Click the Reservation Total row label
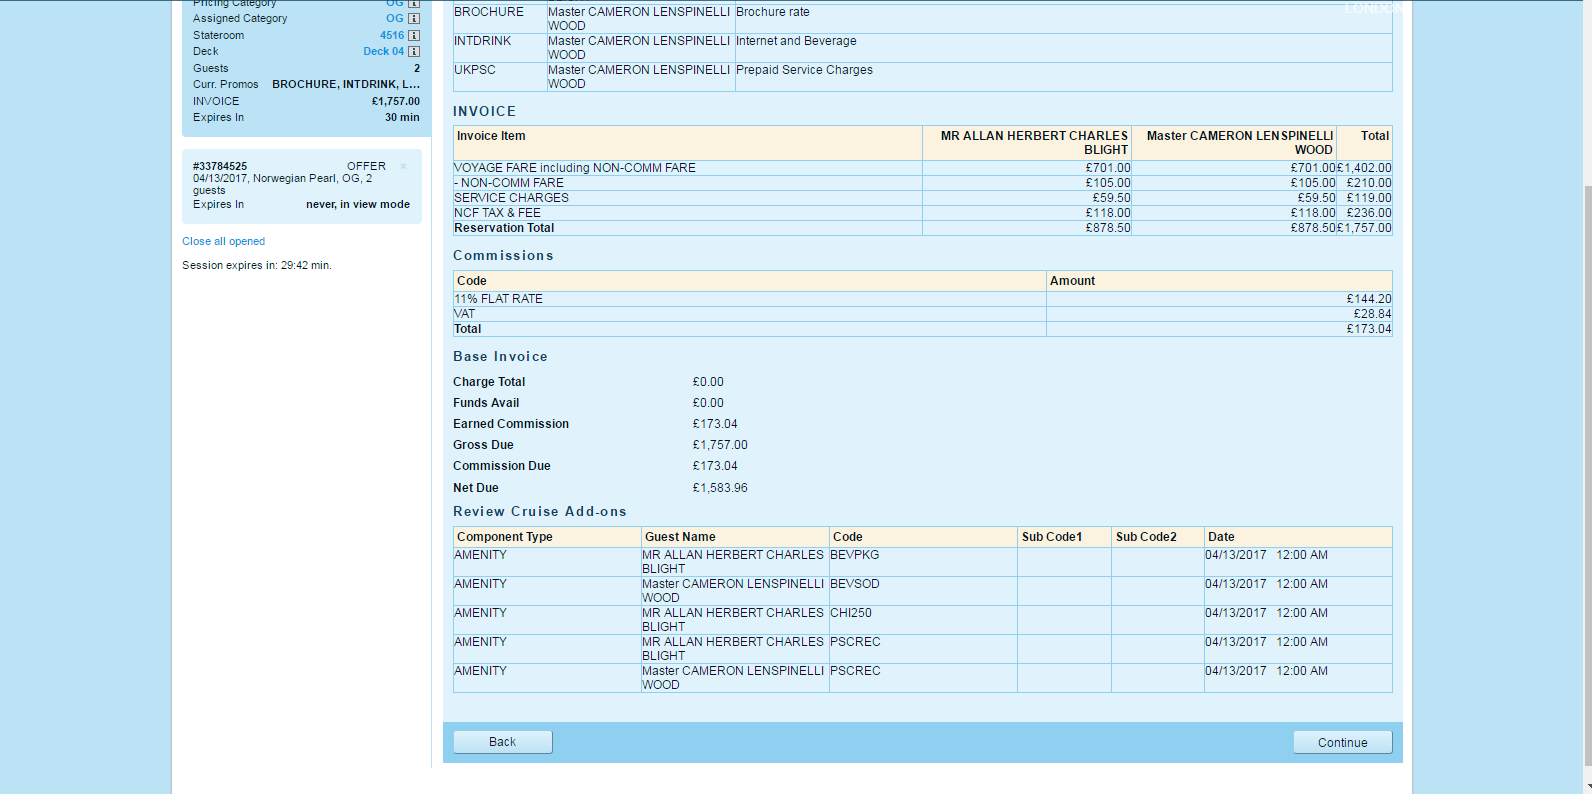Image resolution: width=1592 pixels, height=794 pixels. 504,228
